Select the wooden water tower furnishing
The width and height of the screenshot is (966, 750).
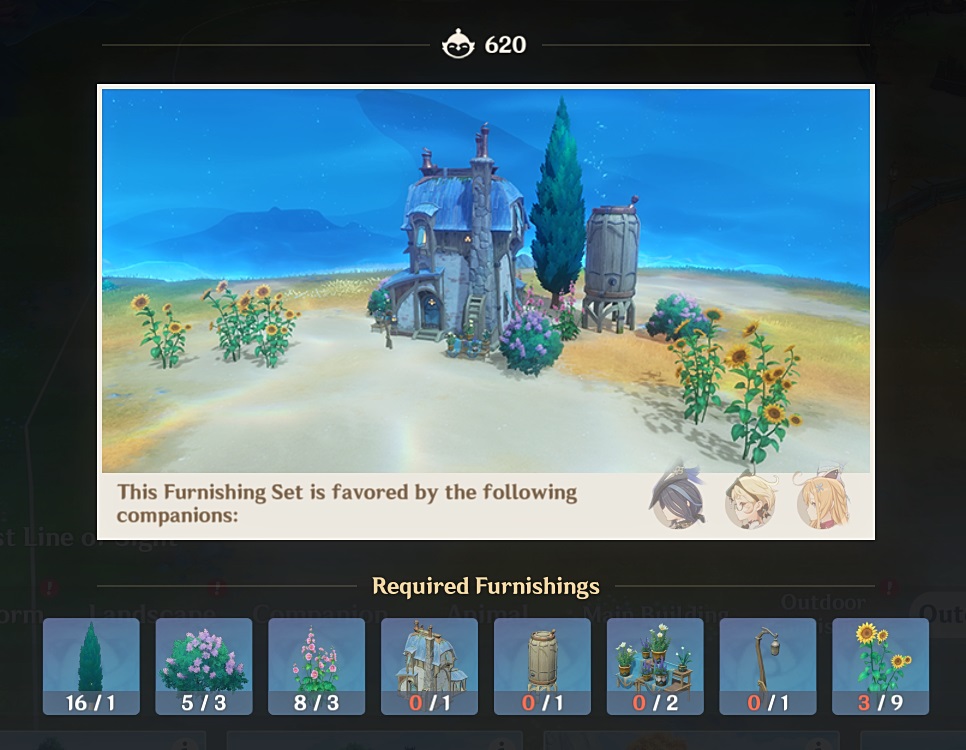coord(542,666)
